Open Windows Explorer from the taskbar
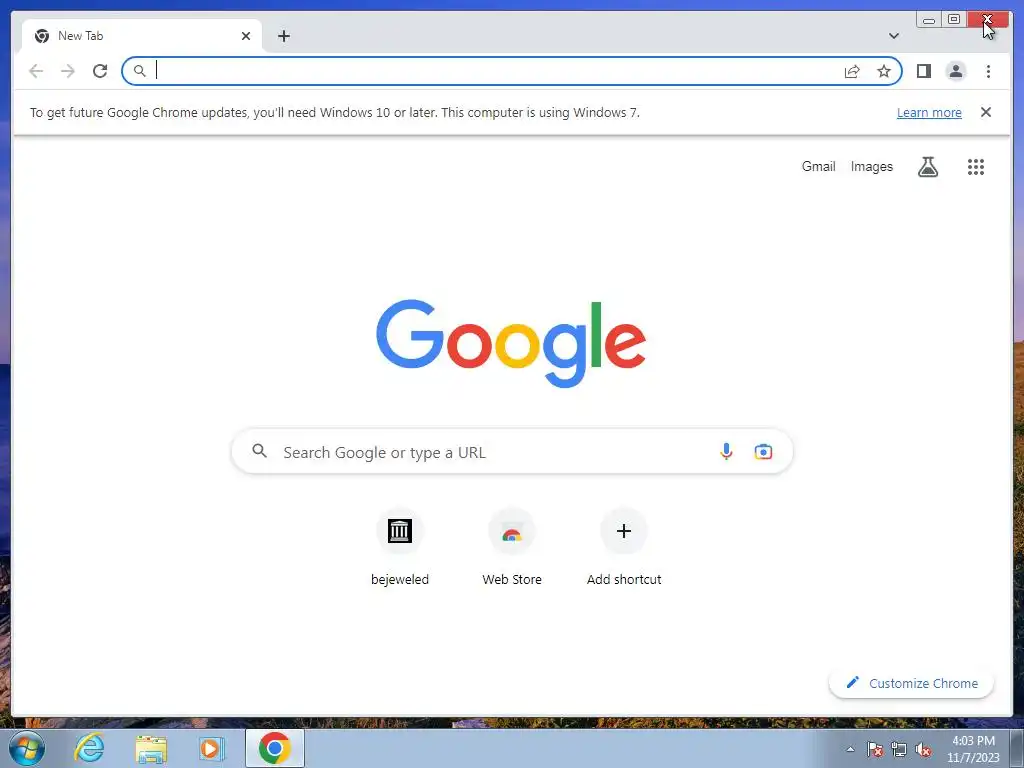This screenshot has height=768, width=1024. 151,748
